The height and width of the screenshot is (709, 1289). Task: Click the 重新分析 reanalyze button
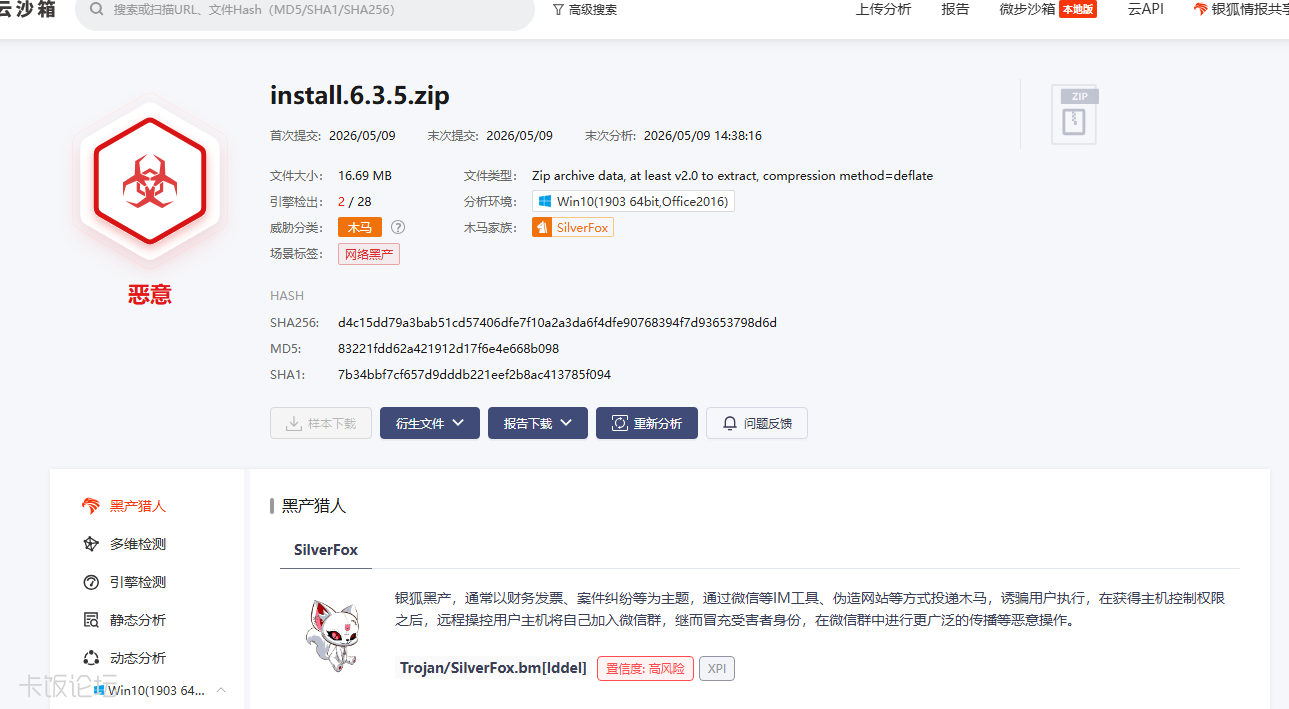click(647, 423)
